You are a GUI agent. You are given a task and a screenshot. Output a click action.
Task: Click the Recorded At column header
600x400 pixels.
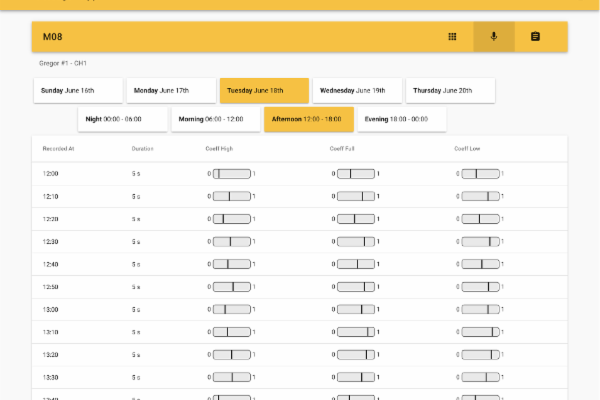click(58, 149)
